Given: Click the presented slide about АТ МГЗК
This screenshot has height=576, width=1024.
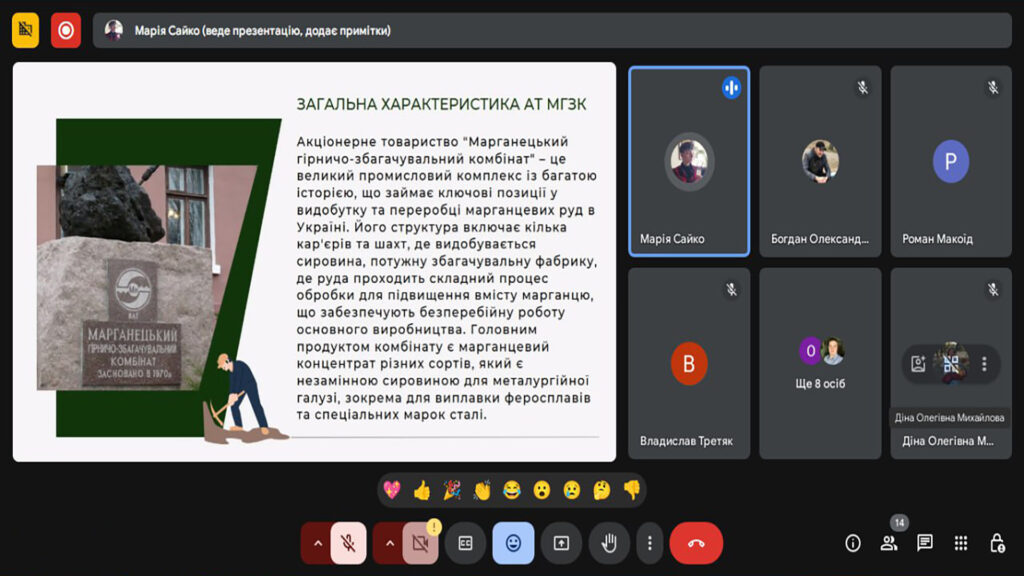Looking at the screenshot, I should click(314, 262).
